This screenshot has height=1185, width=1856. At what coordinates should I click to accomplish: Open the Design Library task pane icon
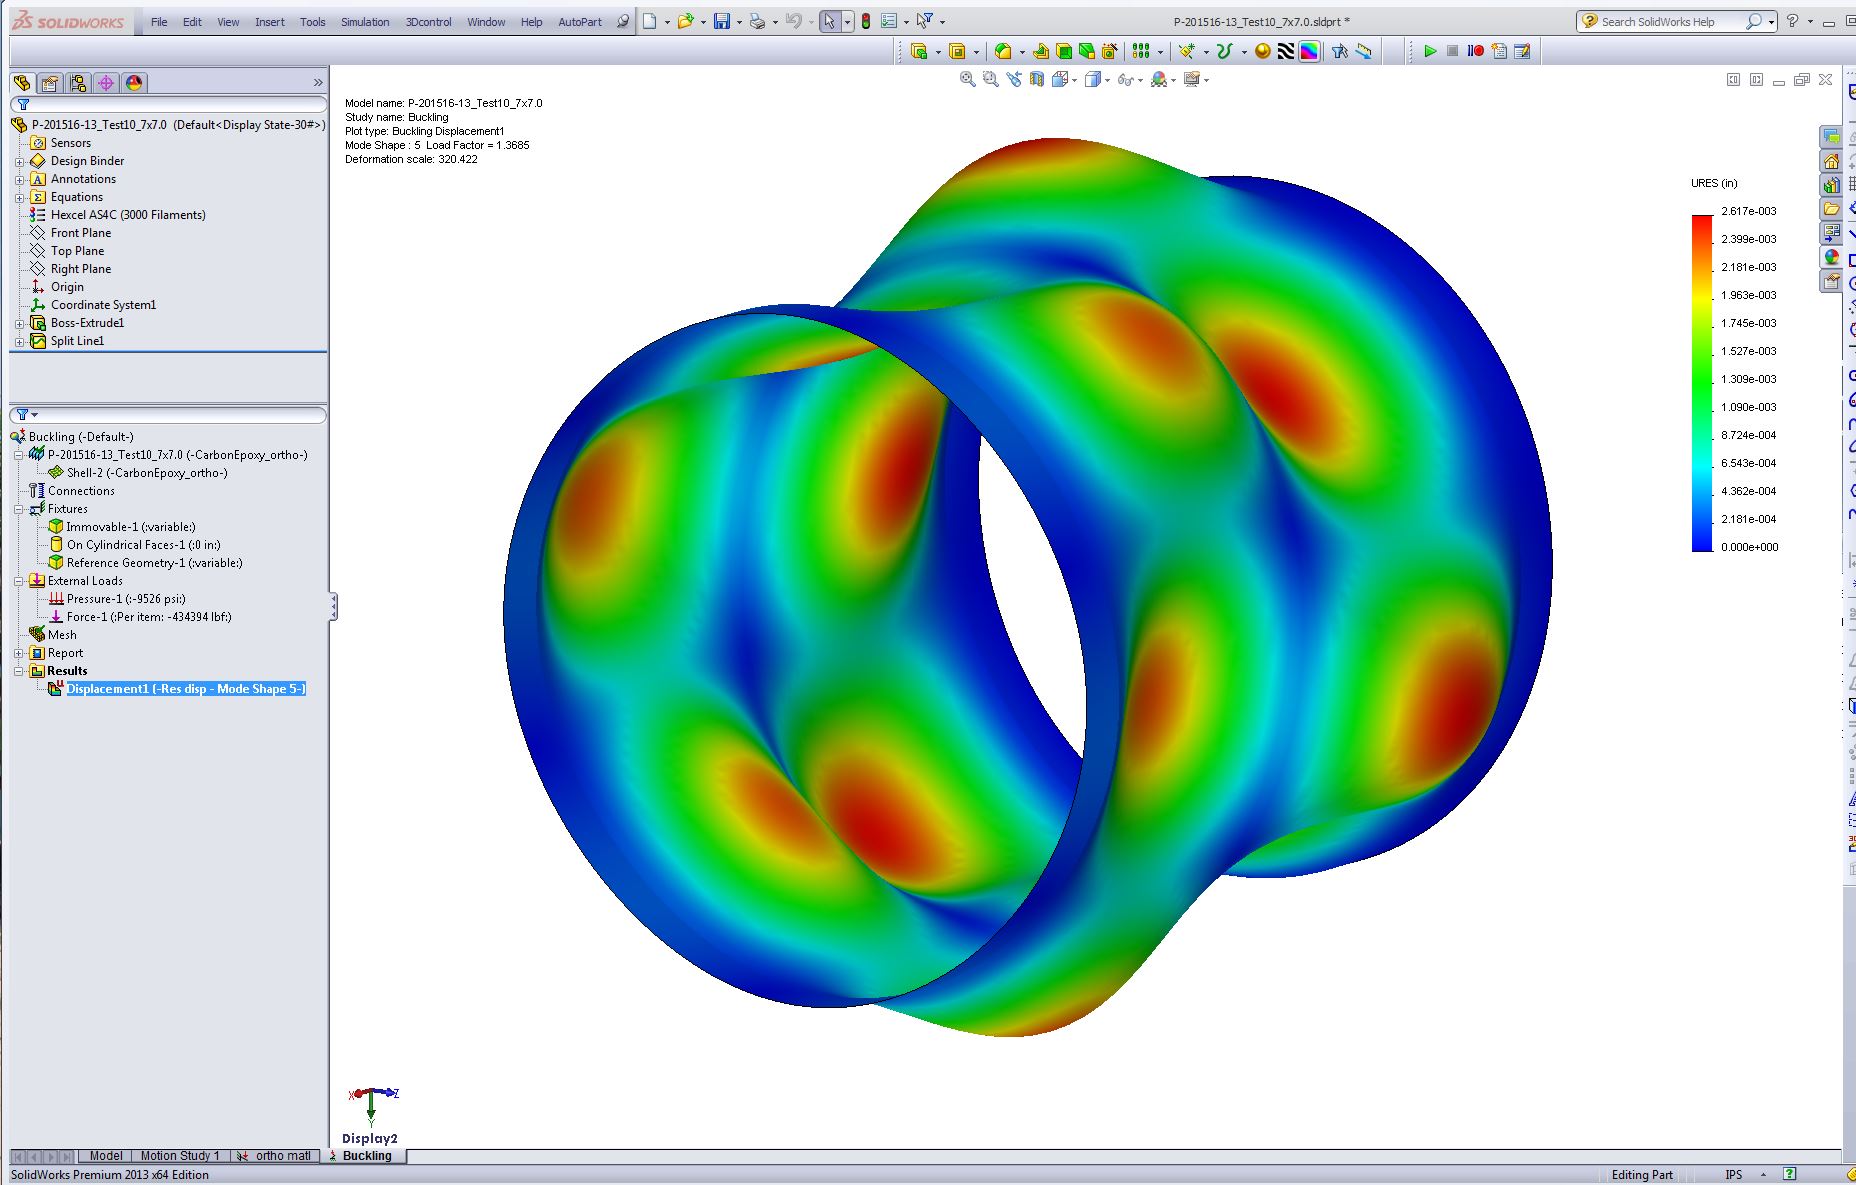tap(1831, 185)
